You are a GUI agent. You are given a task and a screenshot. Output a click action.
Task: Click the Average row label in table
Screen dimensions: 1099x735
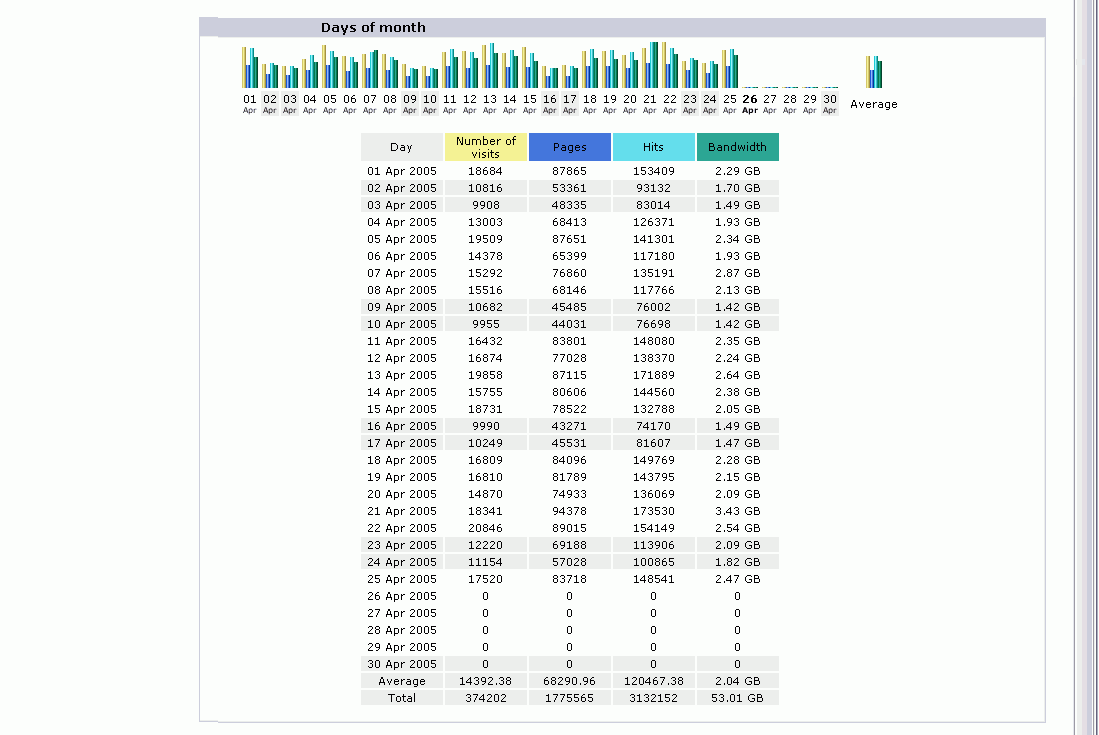click(x=401, y=681)
